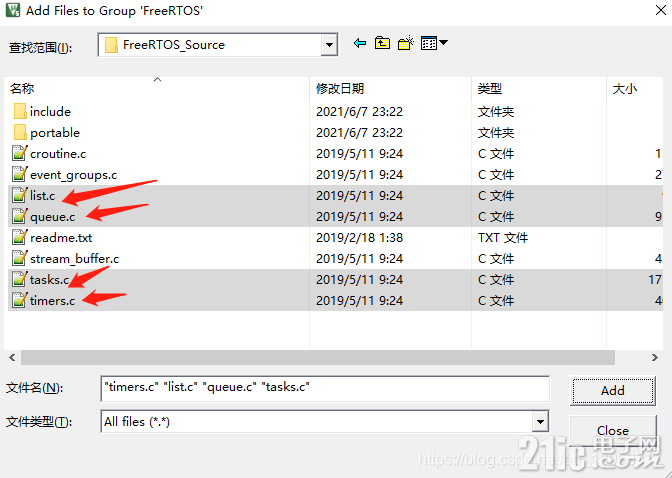The width and height of the screenshot is (672, 478).
Task: Click the queue.c file icon
Action: coord(20,216)
